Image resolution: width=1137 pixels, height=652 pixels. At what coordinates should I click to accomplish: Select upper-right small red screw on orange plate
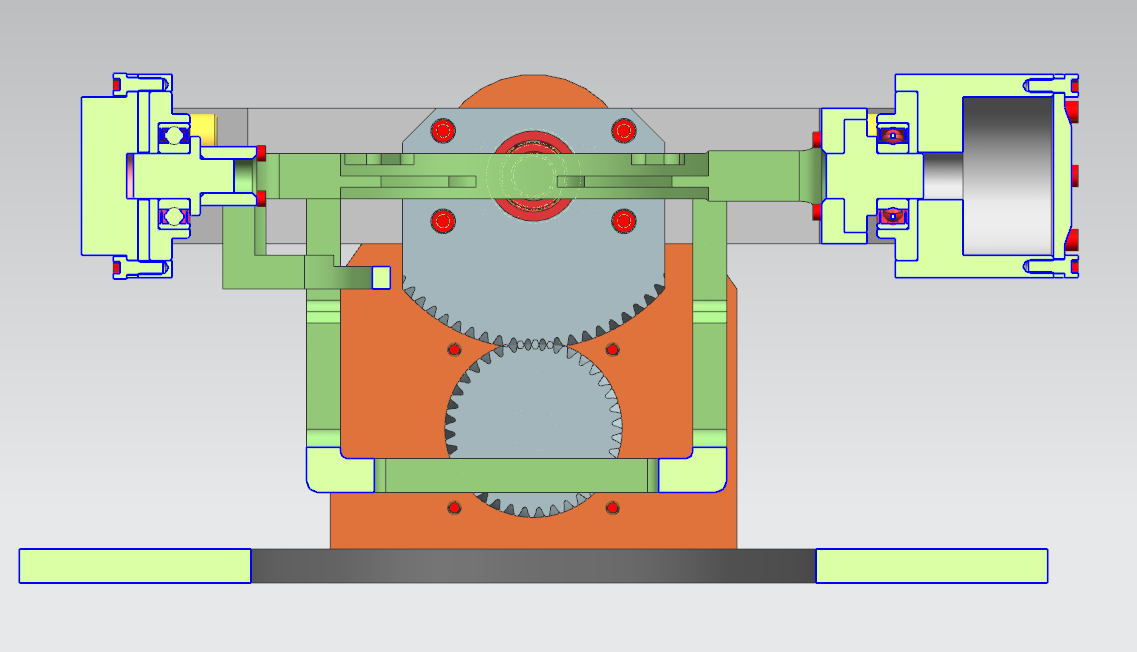tap(612, 350)
